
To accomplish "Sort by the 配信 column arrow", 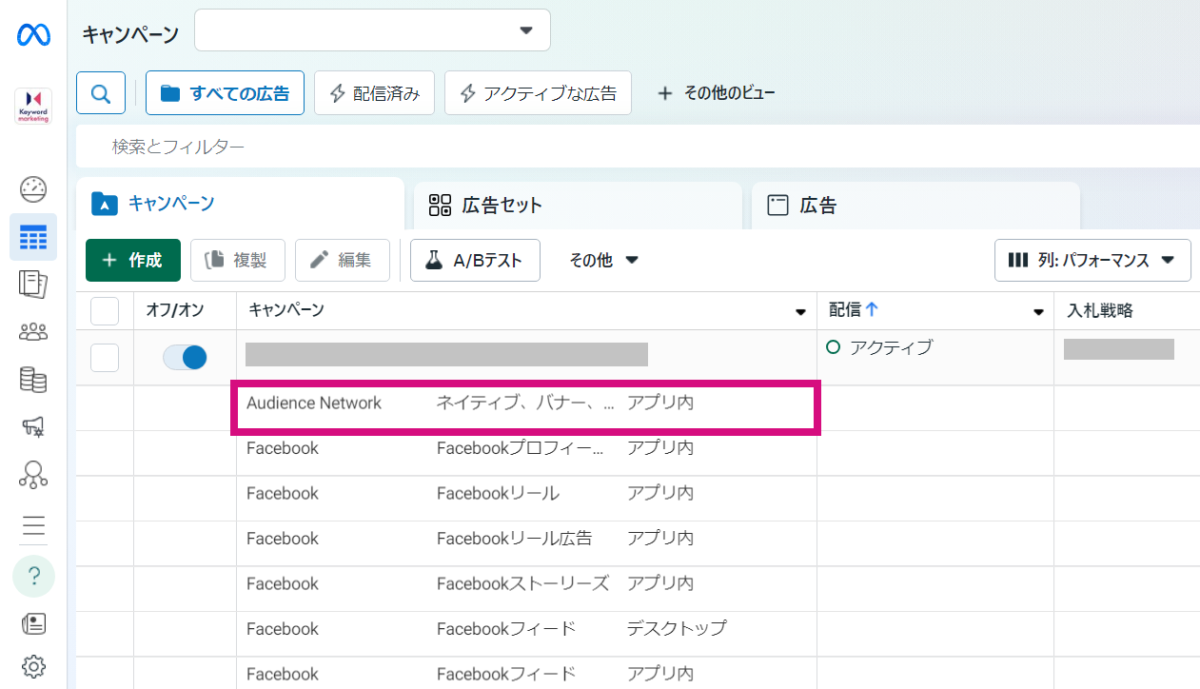I will click(872, 310).
